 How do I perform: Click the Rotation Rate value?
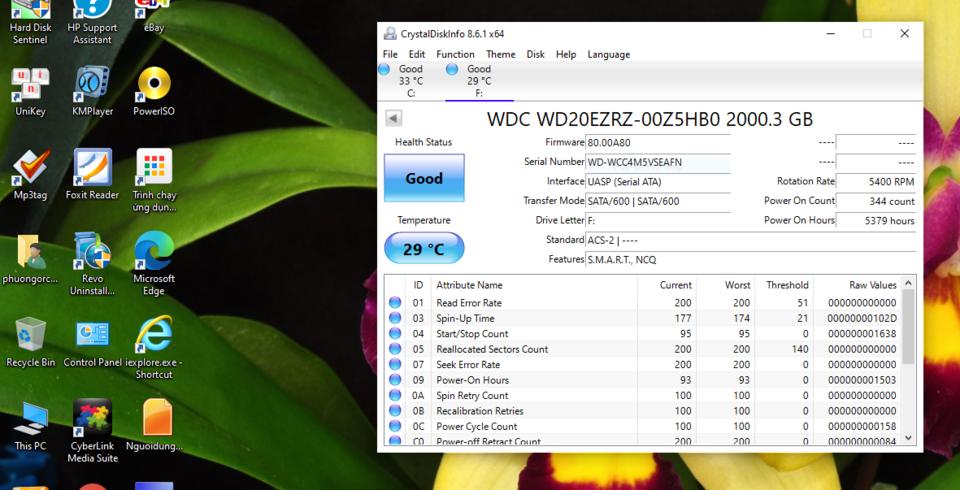(876, 182)
